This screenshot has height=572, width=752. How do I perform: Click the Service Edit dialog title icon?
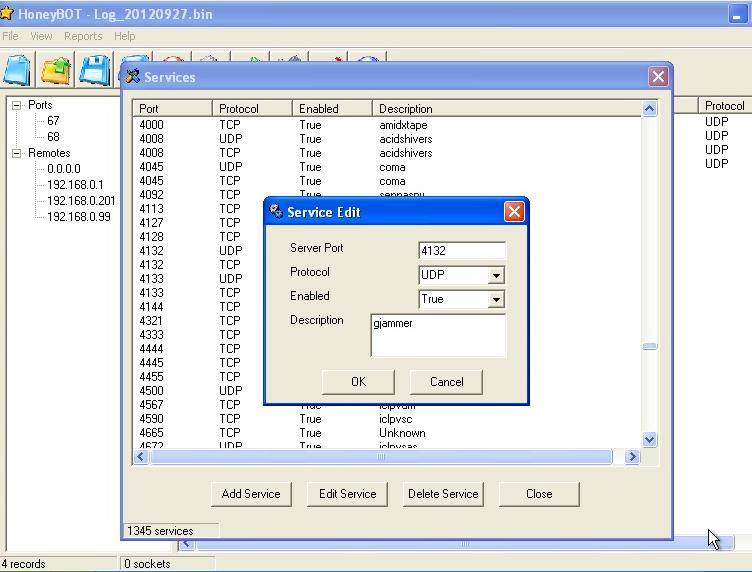coord(276,212)
